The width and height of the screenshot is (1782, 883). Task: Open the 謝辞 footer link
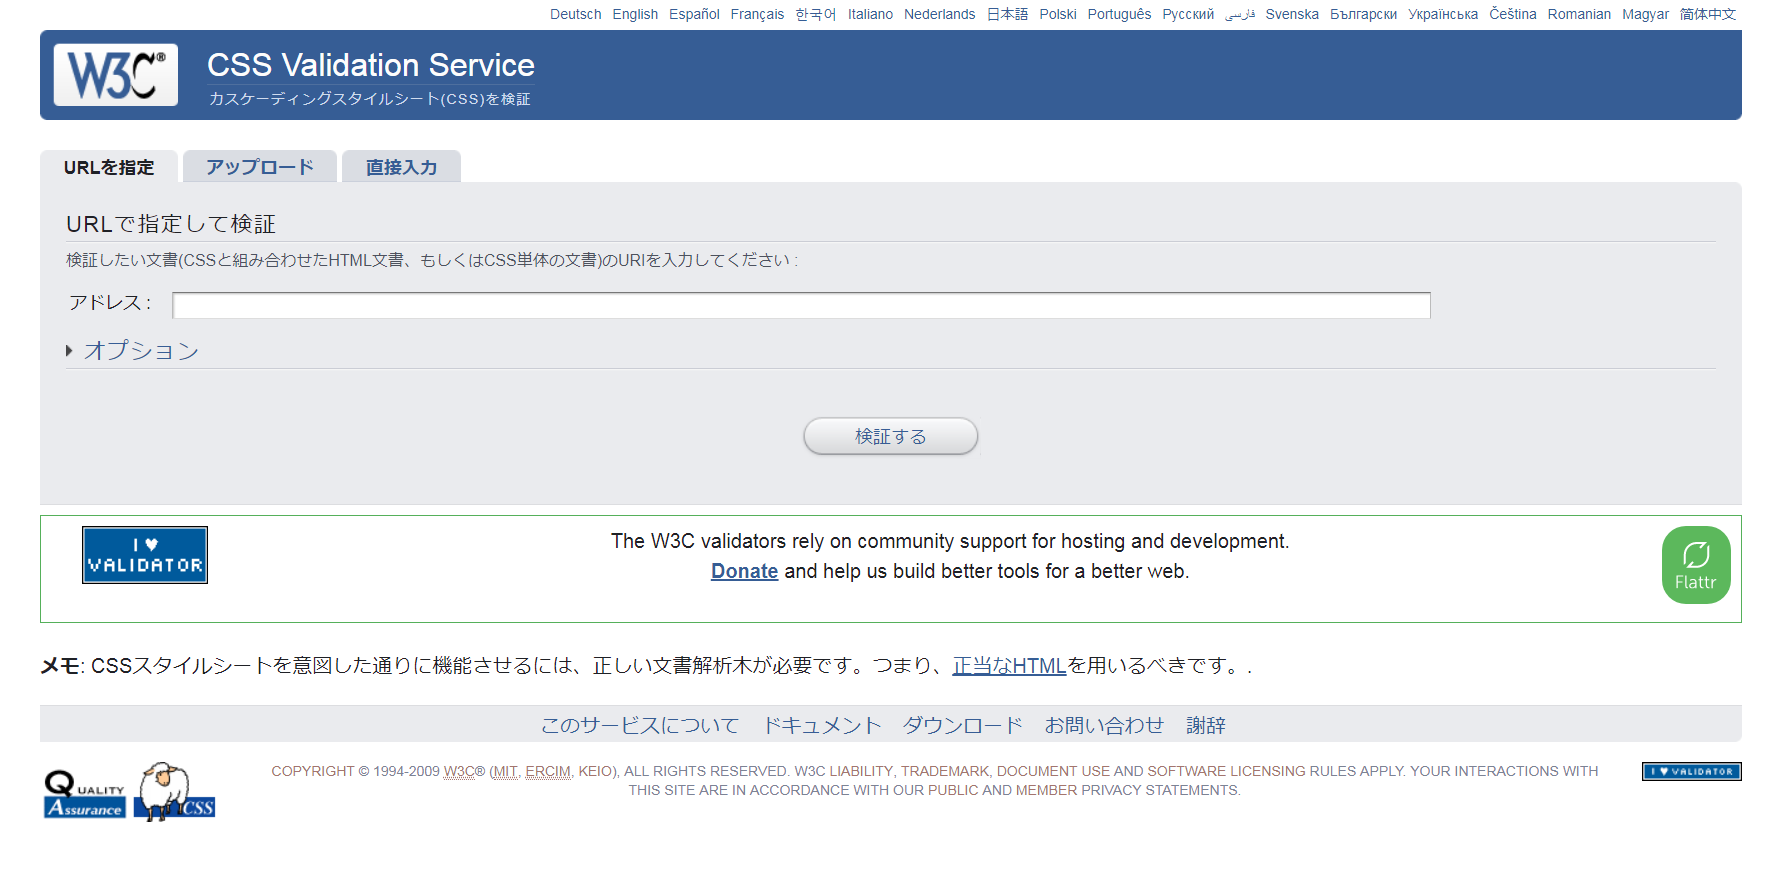point(1206,725)
